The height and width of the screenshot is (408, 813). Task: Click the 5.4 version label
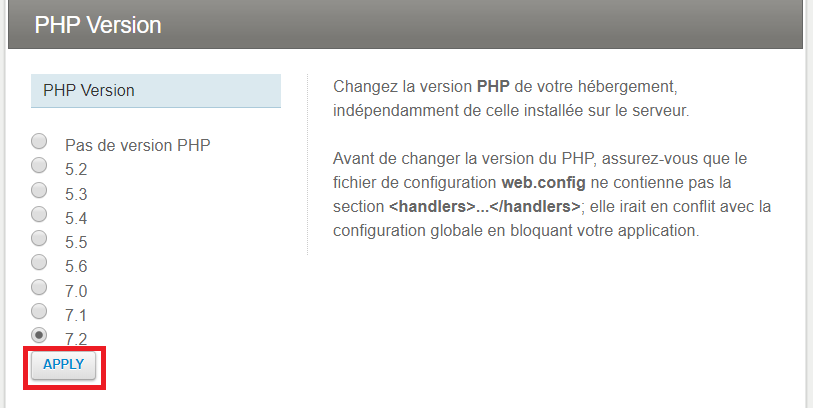76,218
